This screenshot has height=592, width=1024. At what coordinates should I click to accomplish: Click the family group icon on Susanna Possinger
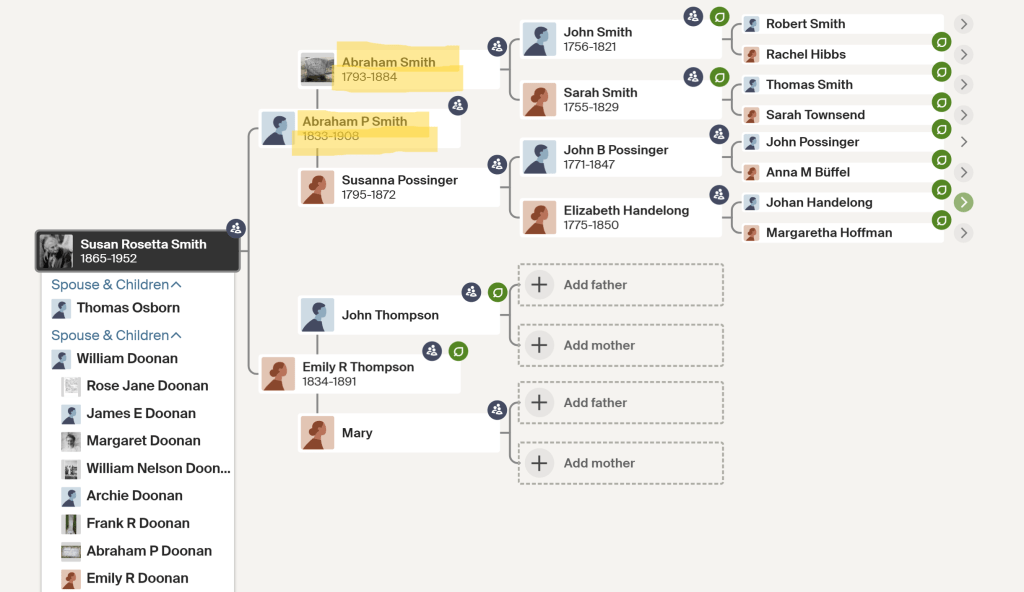tap(497, 164)
